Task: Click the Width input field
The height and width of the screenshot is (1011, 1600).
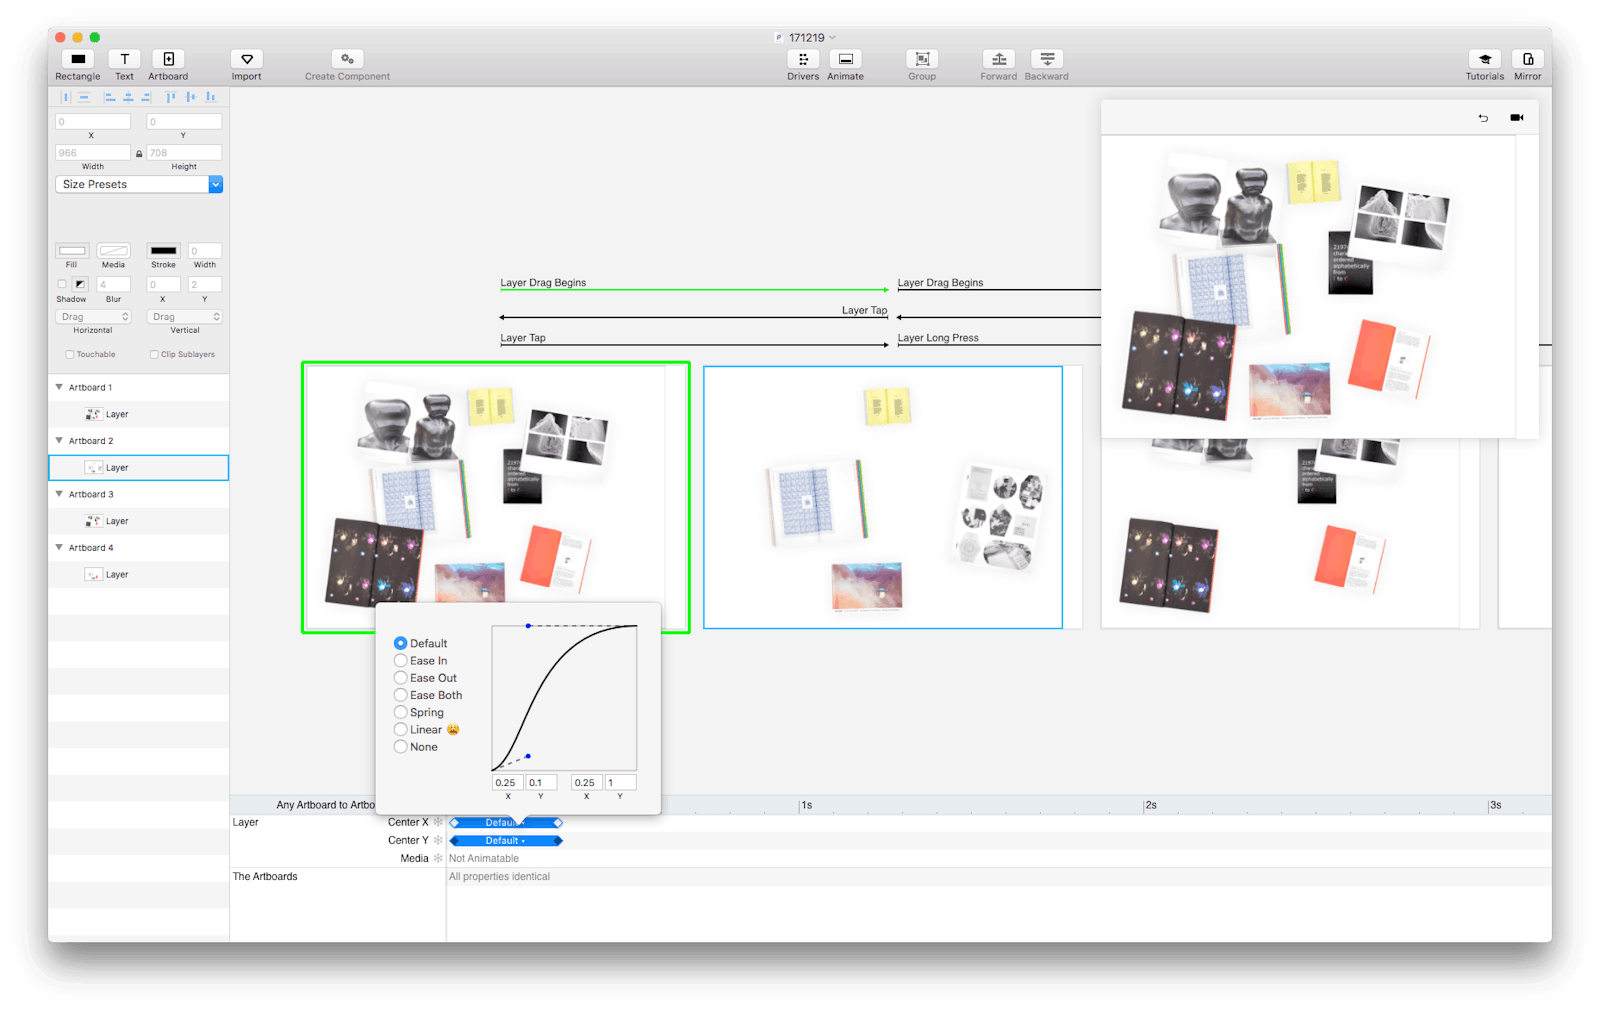Action: pyautogui.click(x=92, y=153)
